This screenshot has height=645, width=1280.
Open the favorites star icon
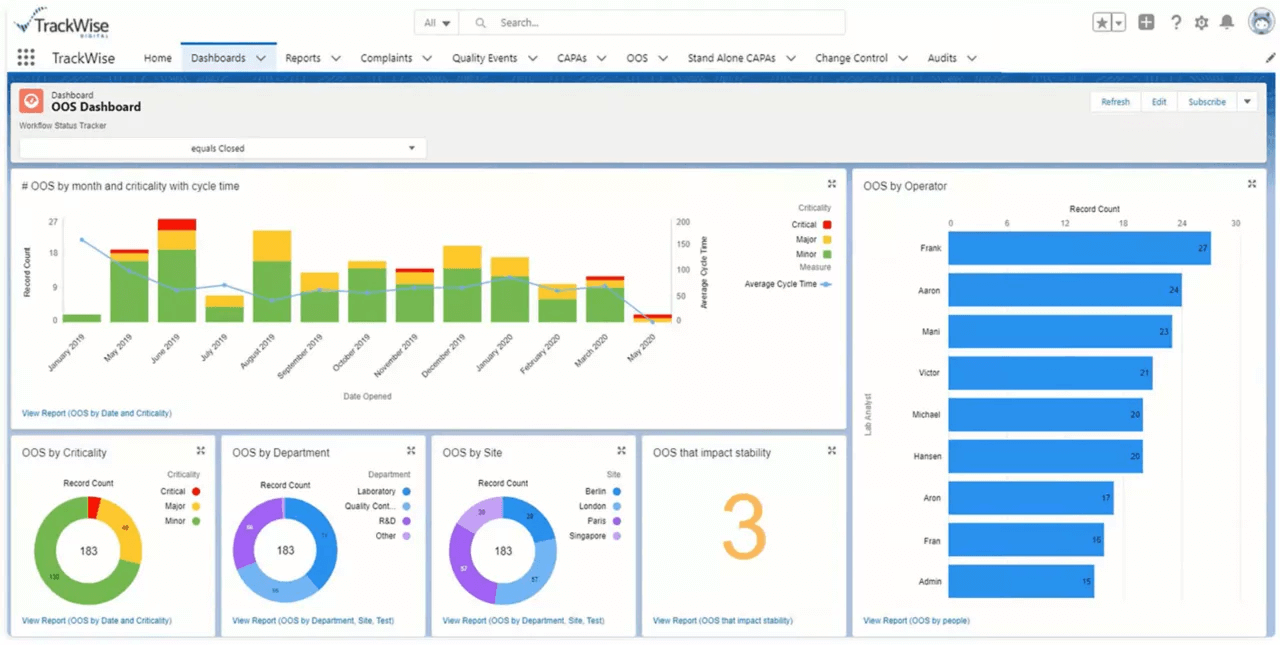(x=1102, y=23)
